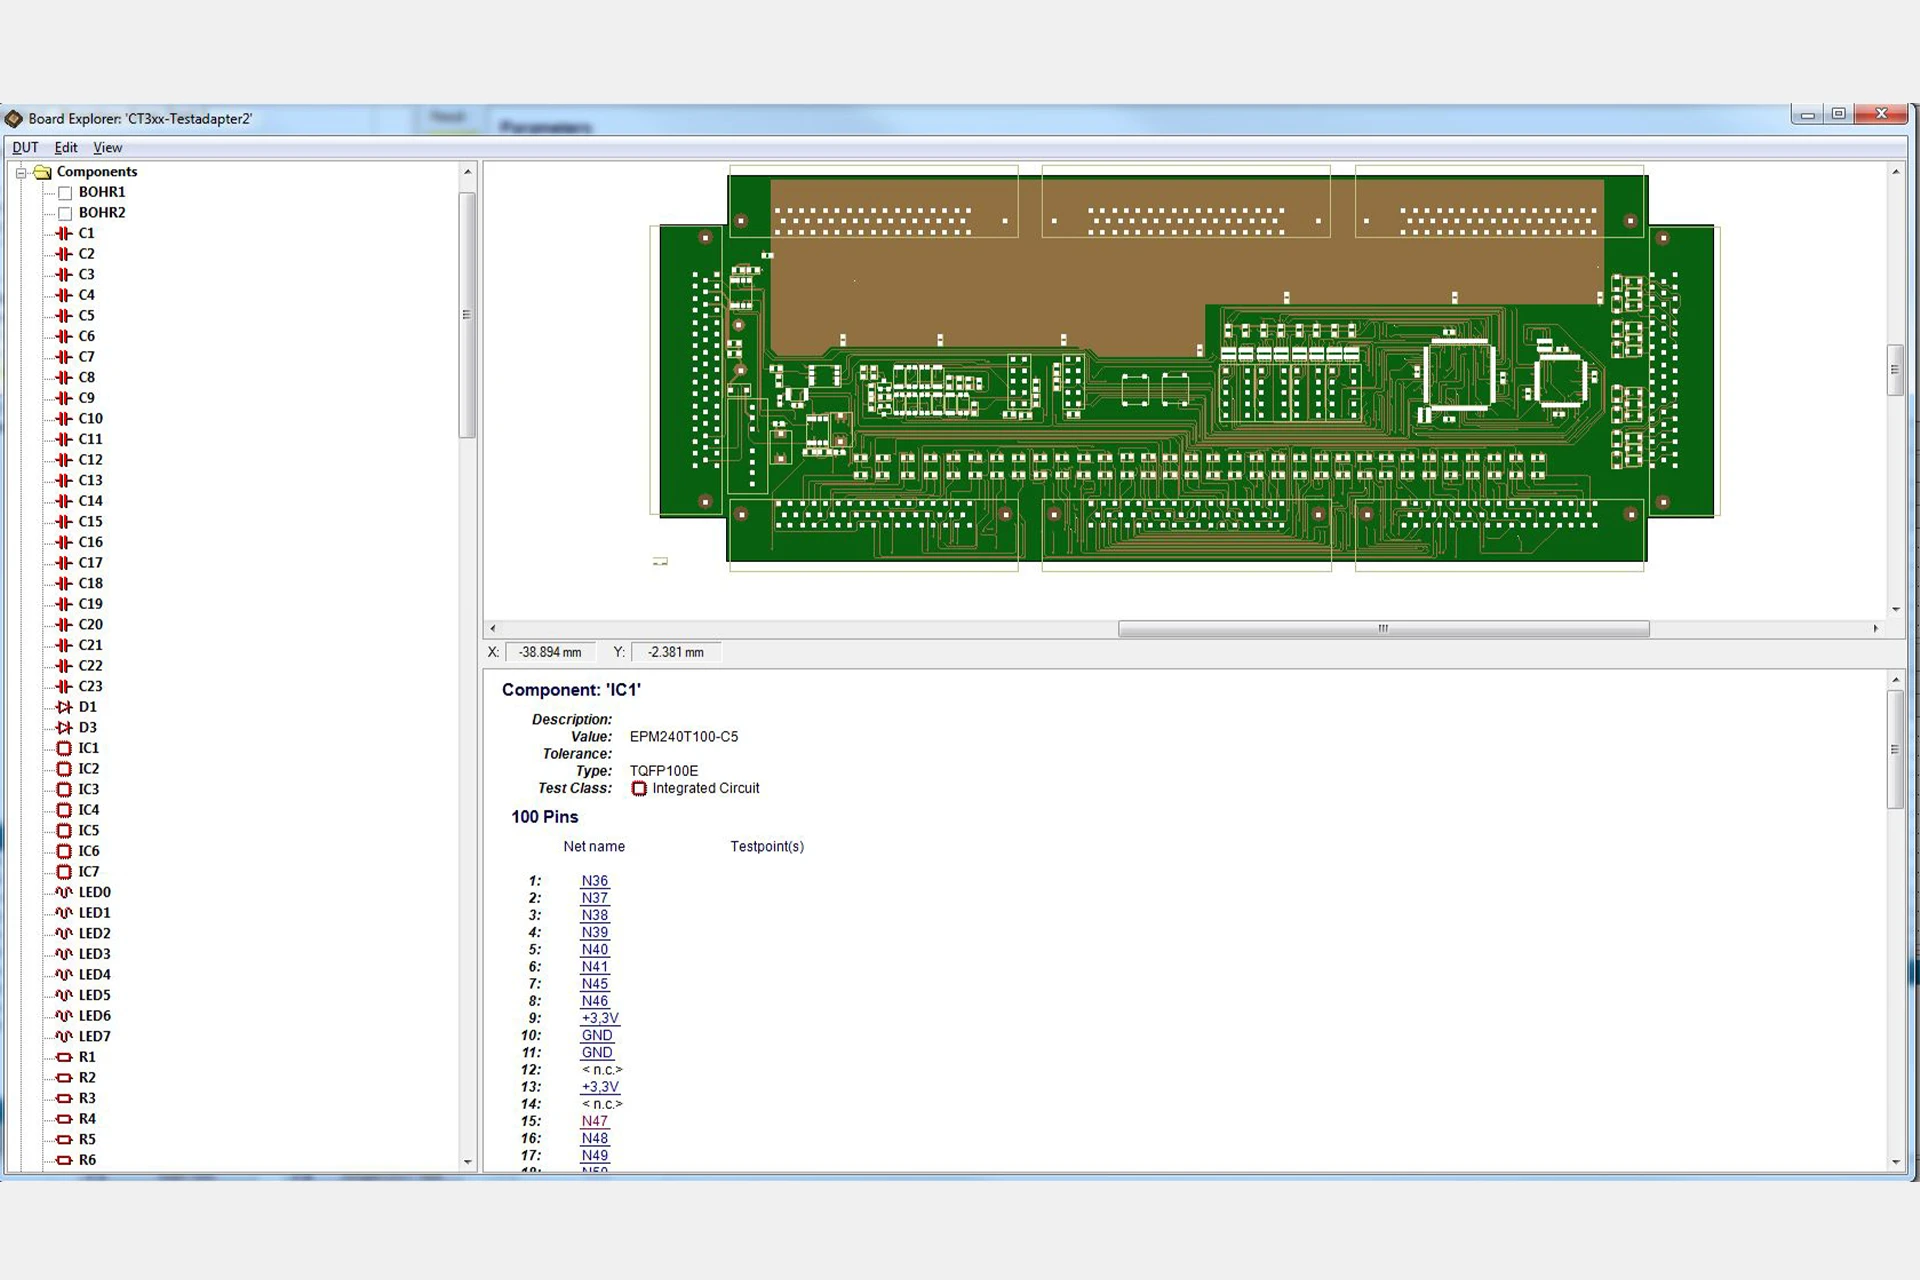Follow the GND link on pin 10
The width and height of the screenshot is (1920, 1280).
pos(596,1035)
